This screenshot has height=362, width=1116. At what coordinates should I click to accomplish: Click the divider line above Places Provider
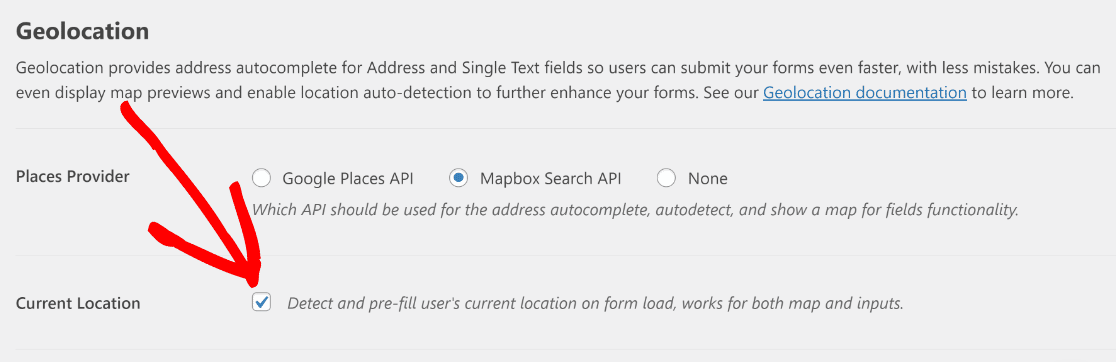pos(558,128)
